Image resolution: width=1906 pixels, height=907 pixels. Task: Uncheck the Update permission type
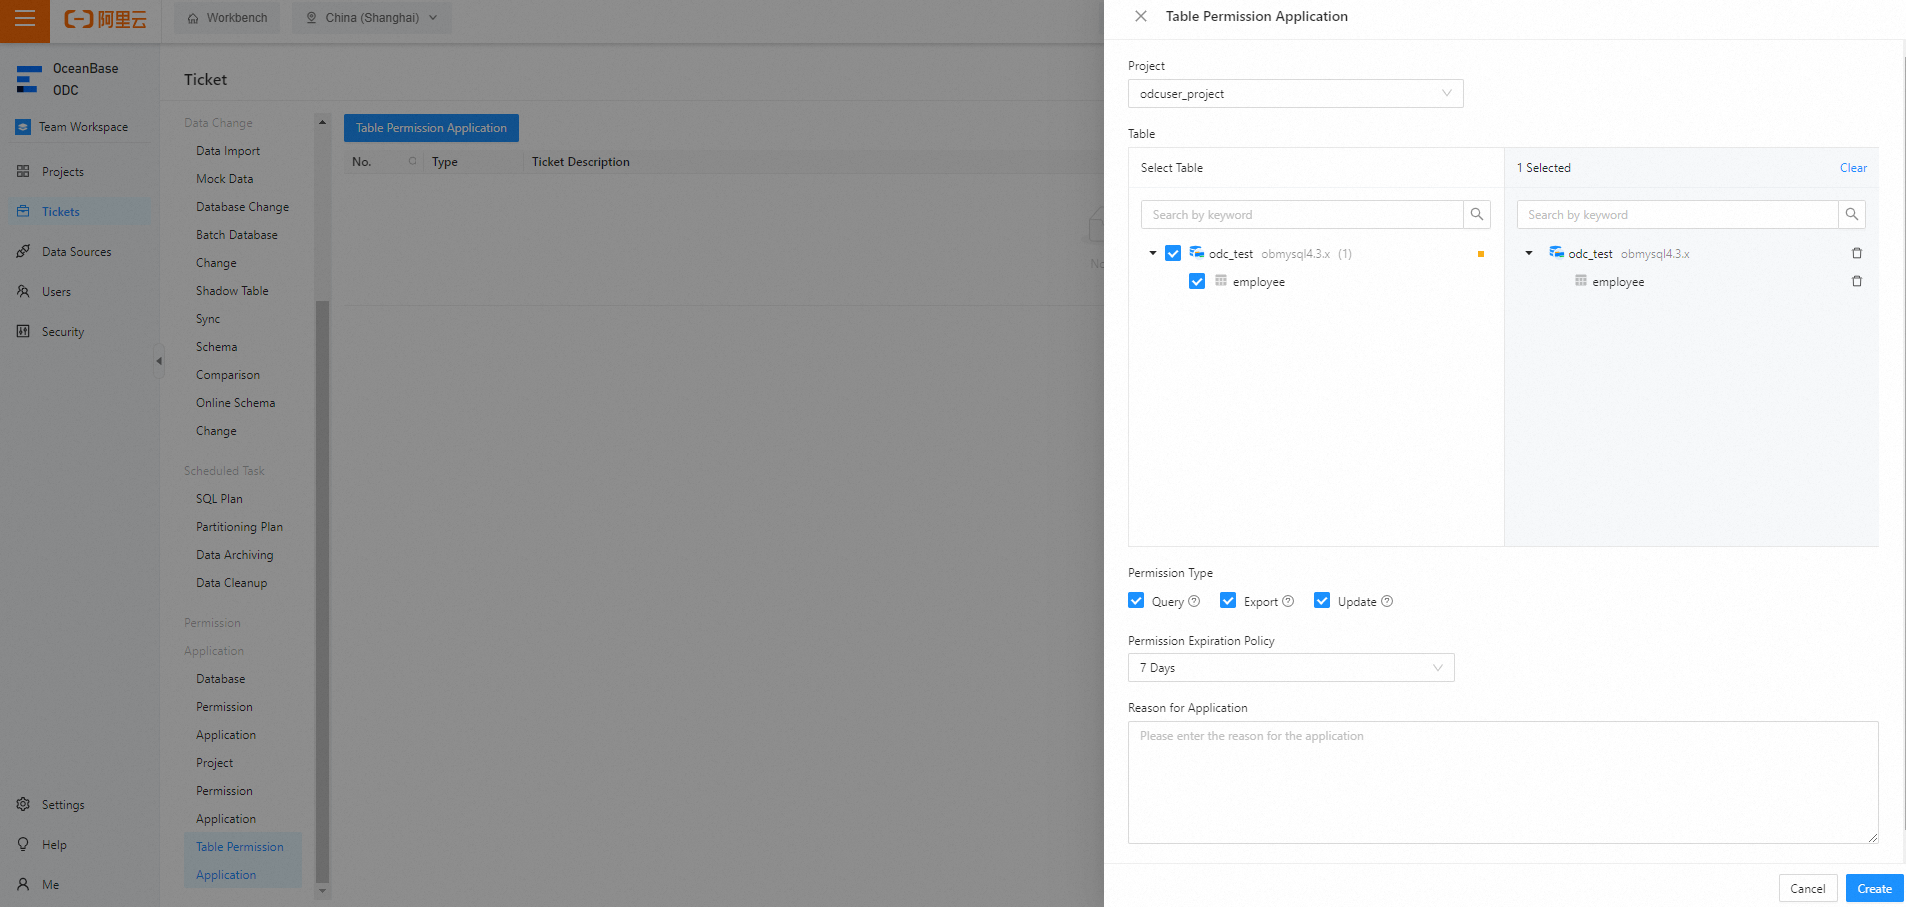pyautogui.click(x=1322, y=601)
